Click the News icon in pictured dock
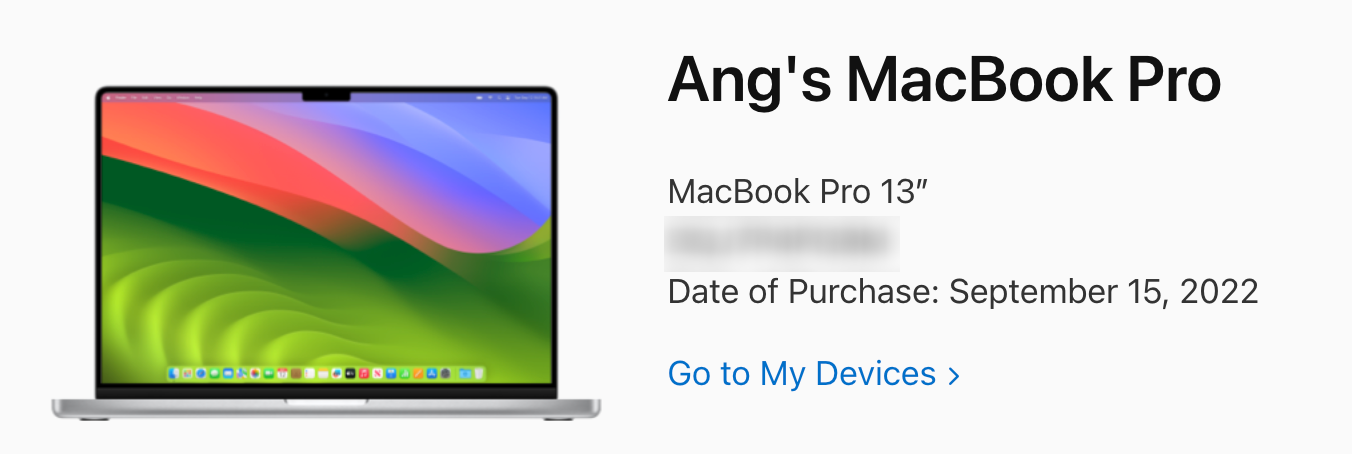The height and width of the screenshot is (454, 1352). (377, 373)
